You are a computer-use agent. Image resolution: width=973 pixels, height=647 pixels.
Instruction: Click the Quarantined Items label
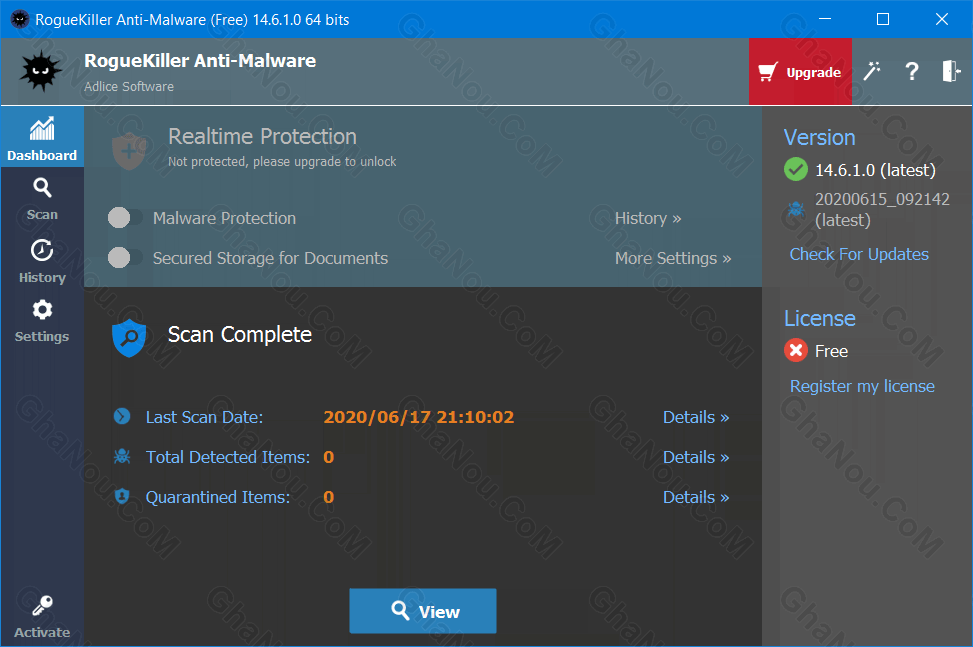point(218,497)
